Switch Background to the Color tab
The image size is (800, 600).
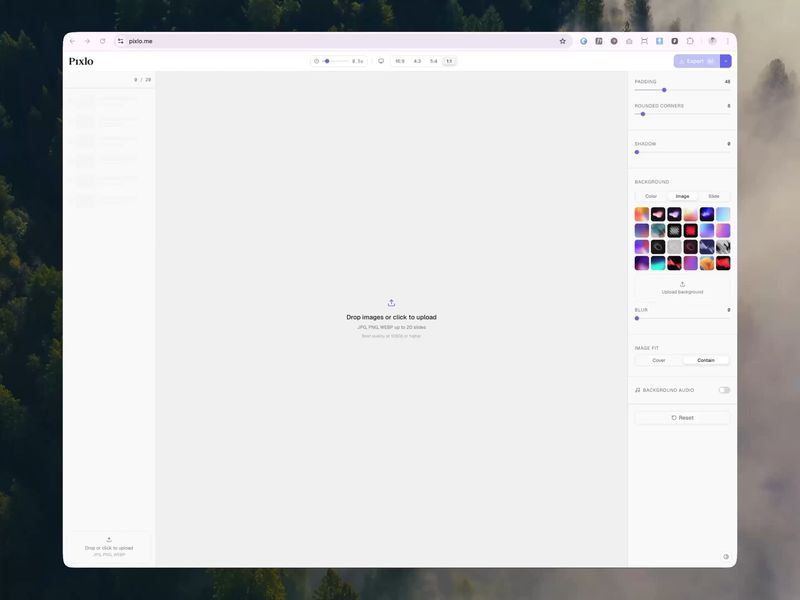click(x=650, y=196)
